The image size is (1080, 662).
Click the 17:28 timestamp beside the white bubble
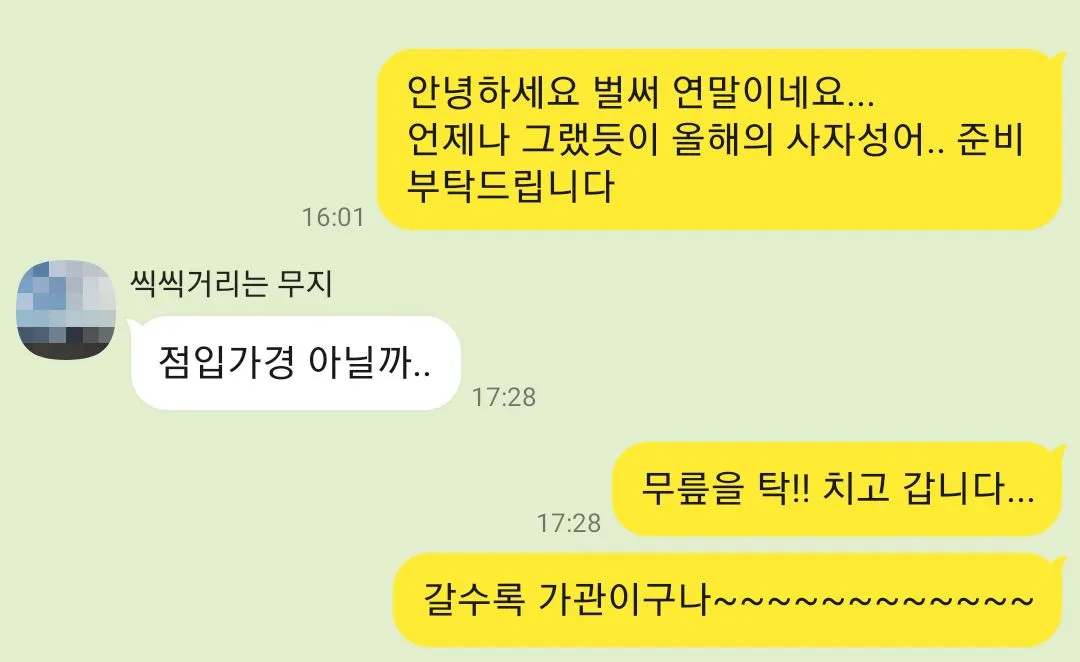[x=503, y=397]
